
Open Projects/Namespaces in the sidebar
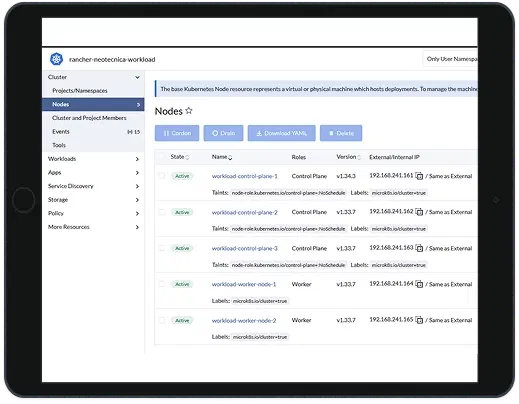80,91
